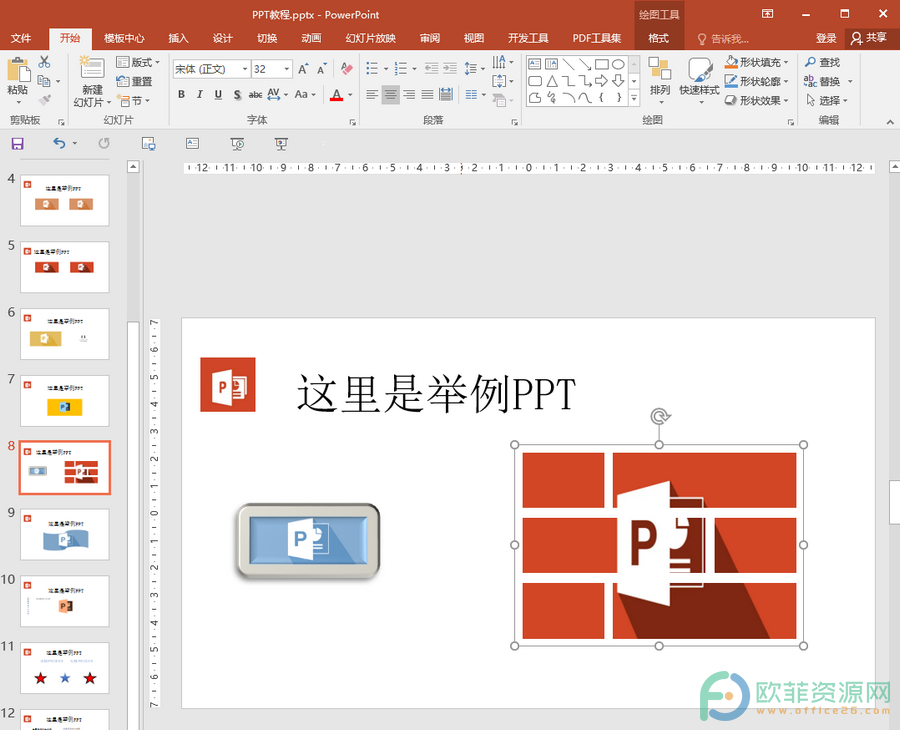The width and height of the screenshot is (900, 730).
Task: Align text to the left
Action: click(372, 95)
